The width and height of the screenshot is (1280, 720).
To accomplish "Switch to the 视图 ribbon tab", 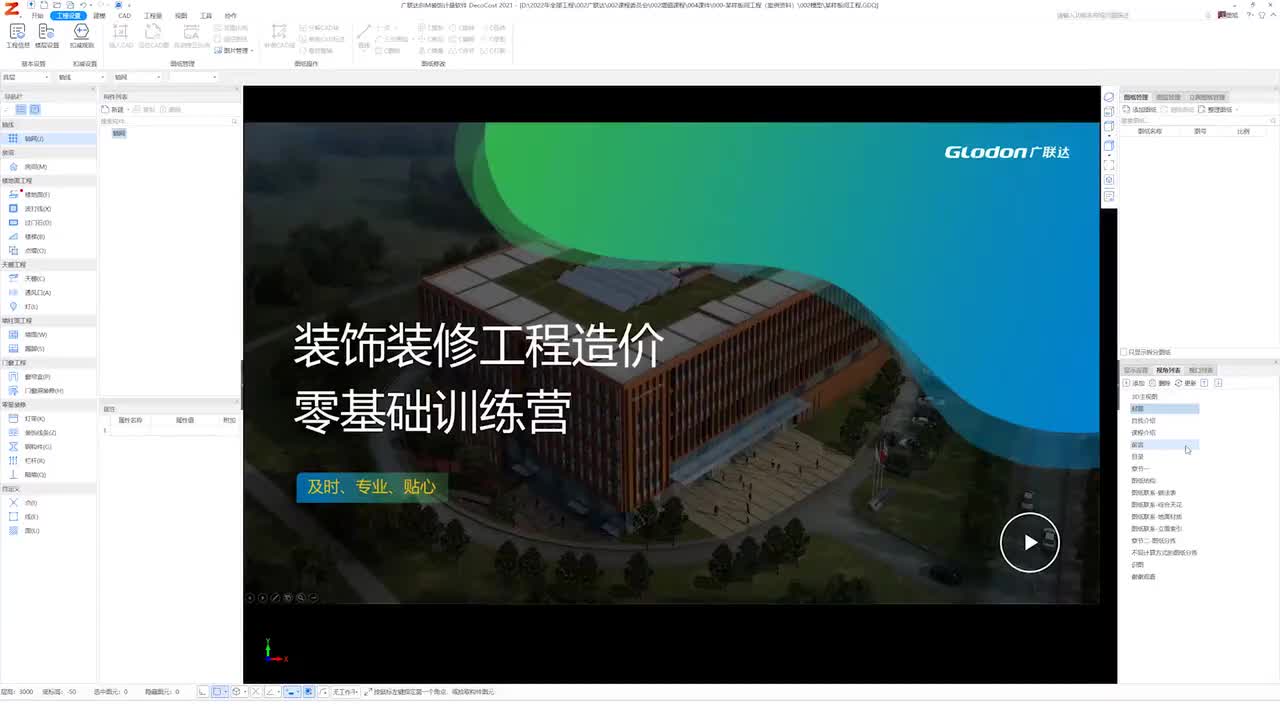I will 181,16.
